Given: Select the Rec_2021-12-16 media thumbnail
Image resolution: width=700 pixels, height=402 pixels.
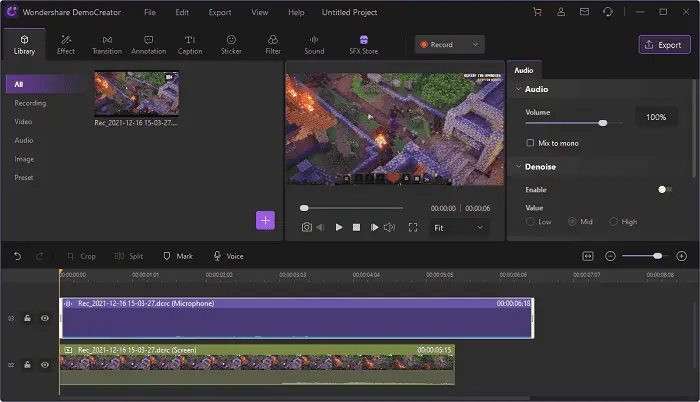Looking at the screenshot, I should 136,94.
